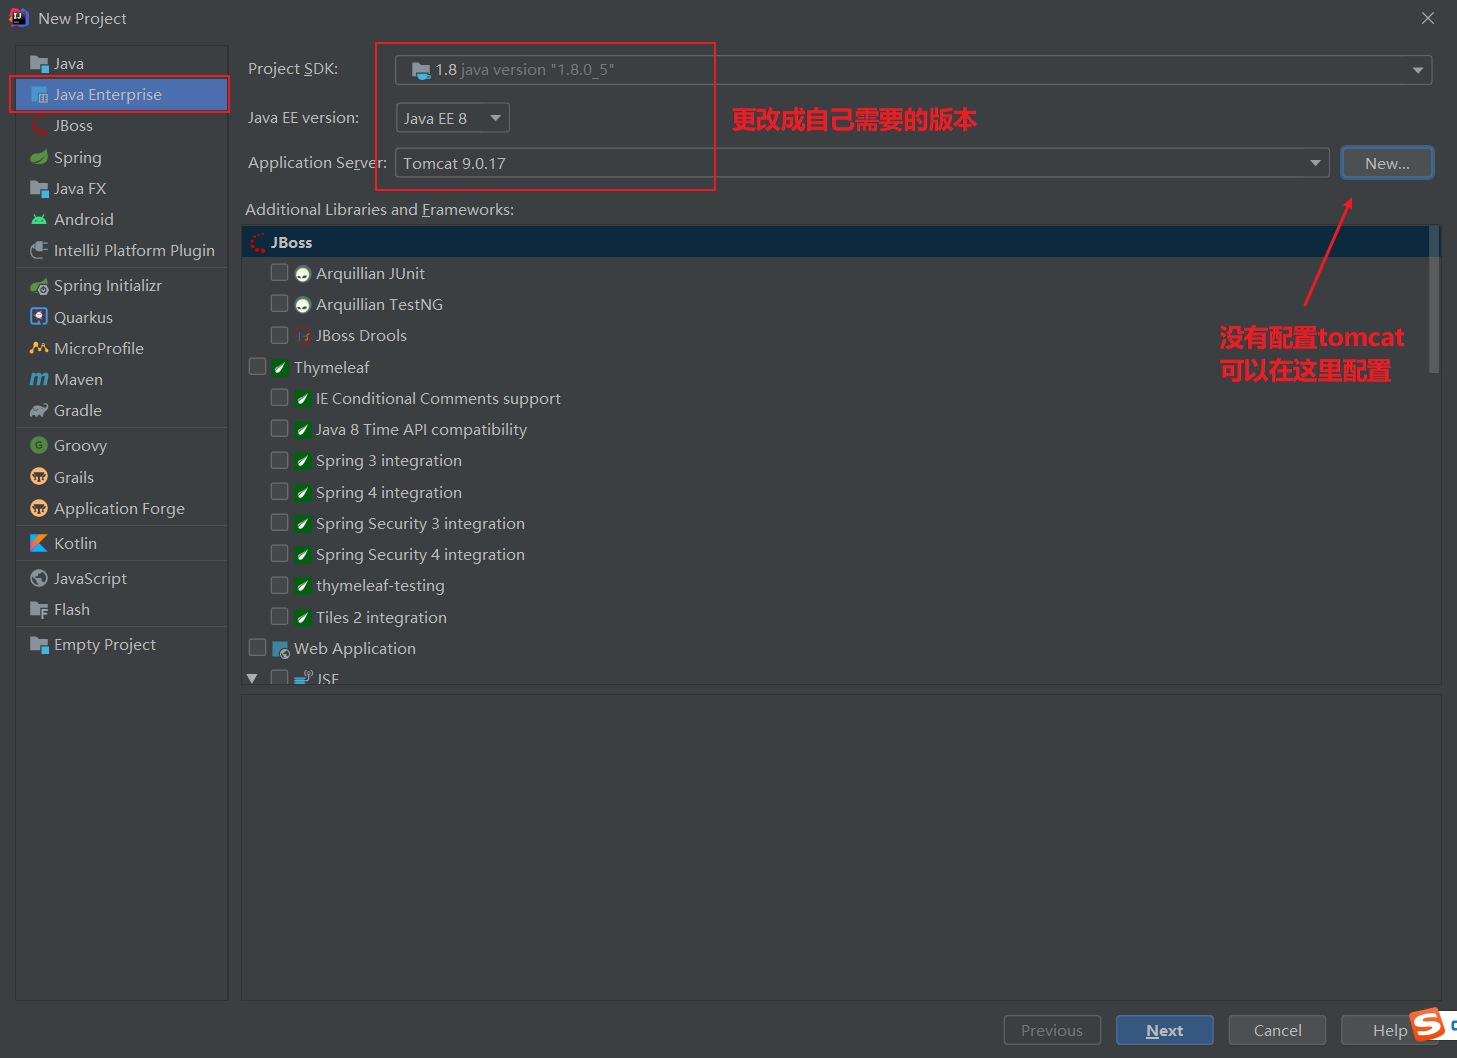
Task: Select the JBoss group header row
Action: point(835,242)
